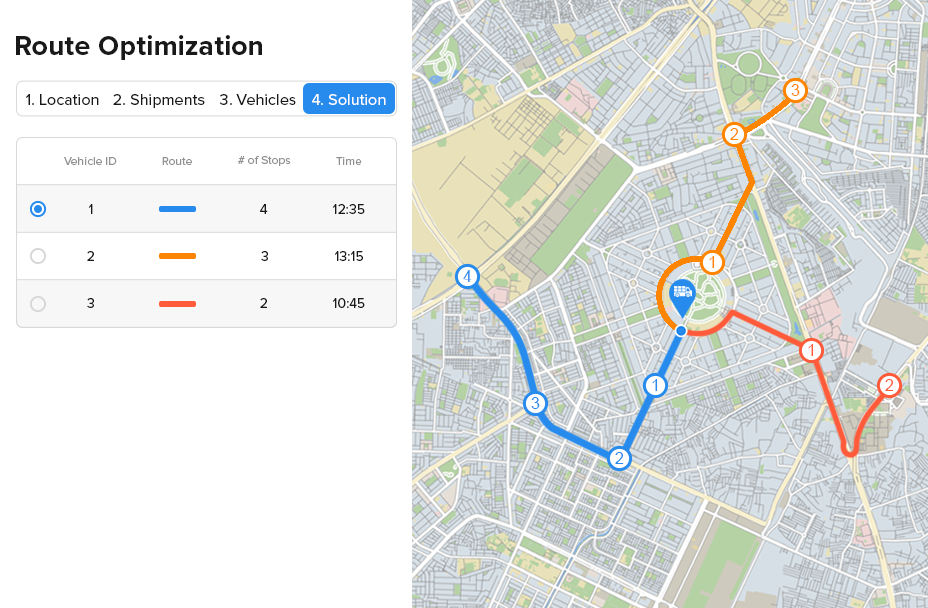Click red route stop 1 marker

click(811, 350)
